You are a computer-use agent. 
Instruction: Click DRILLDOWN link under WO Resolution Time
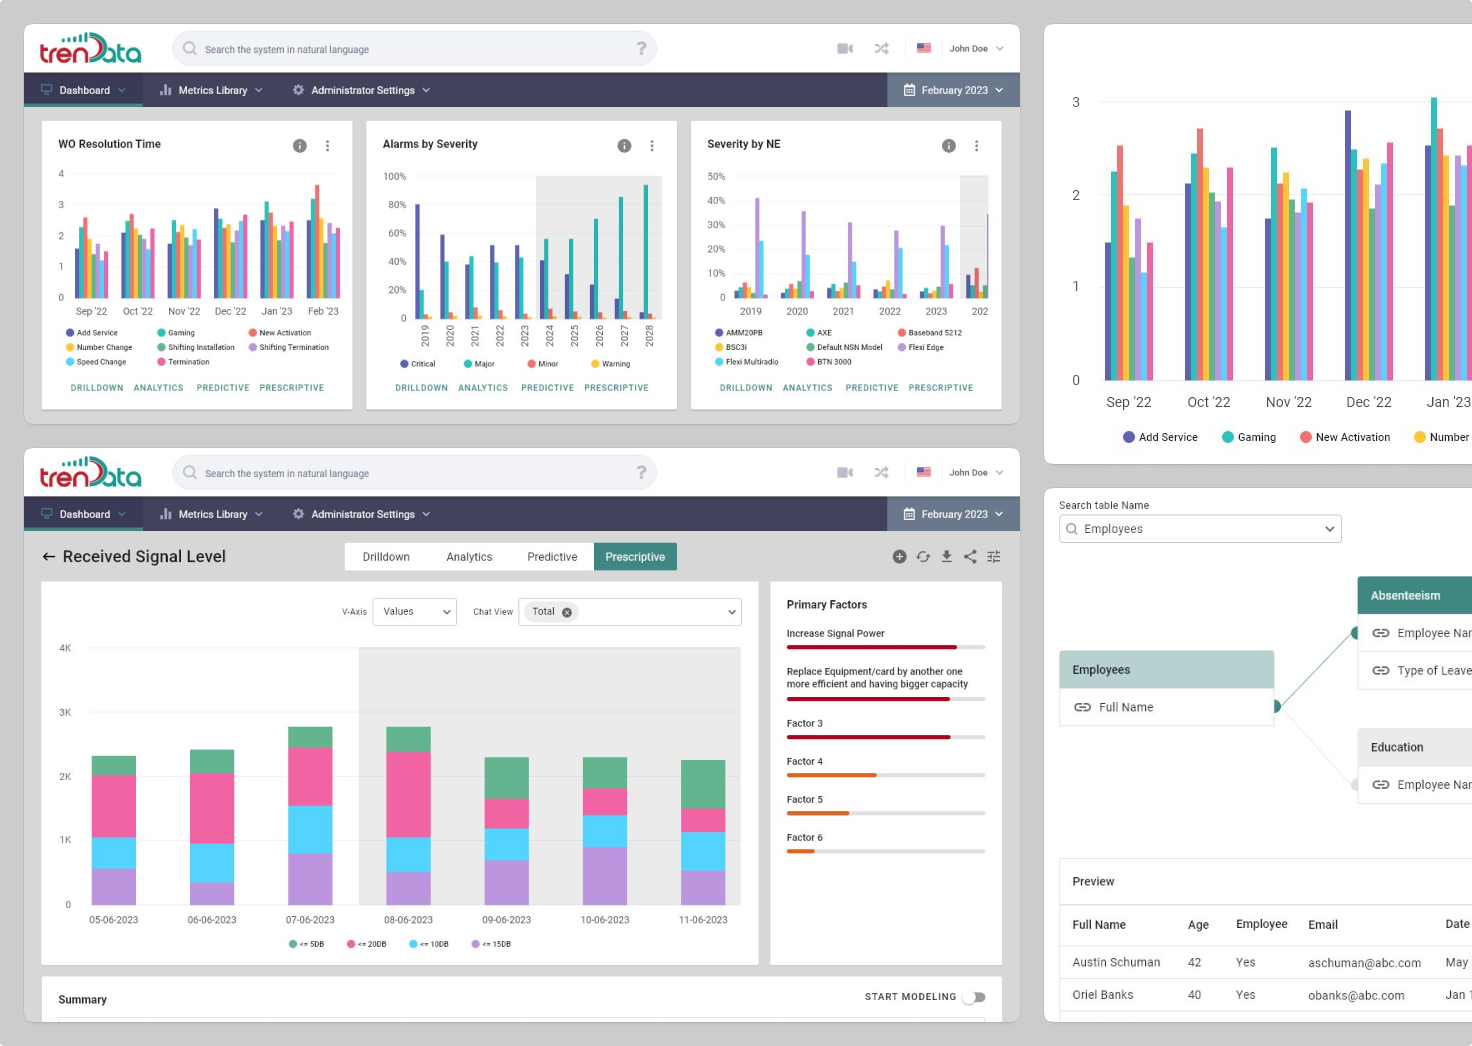point(97,388)
